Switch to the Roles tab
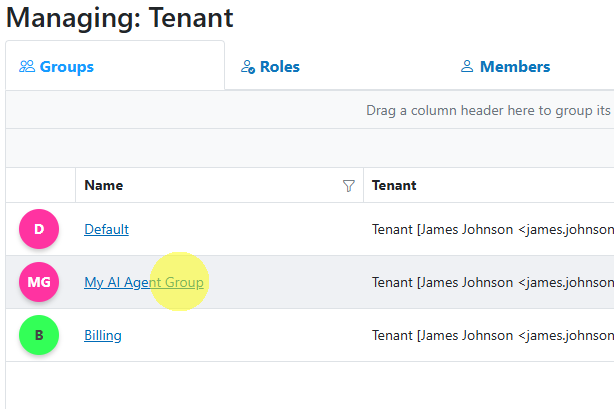The width and height of the screenshot is (614, 409). pos(270,67)
